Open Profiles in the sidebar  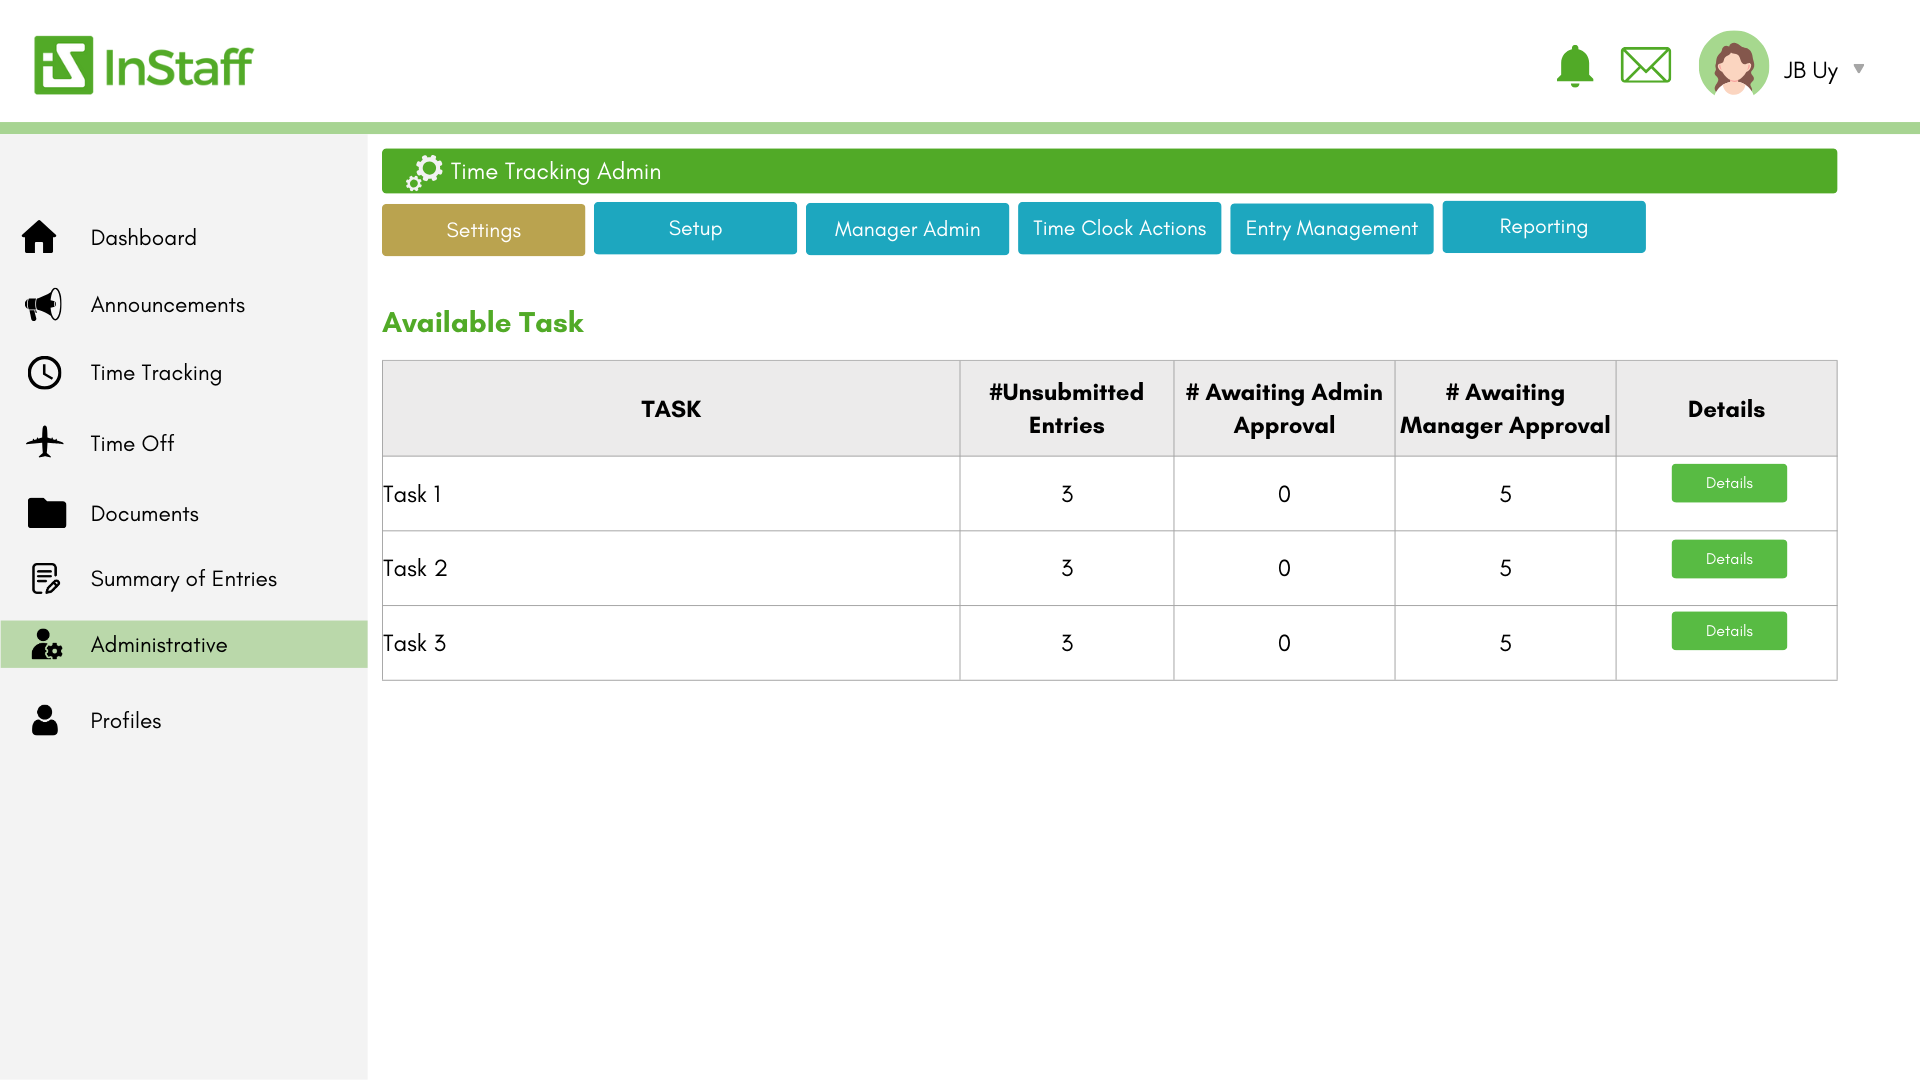(x=125, y=721)
